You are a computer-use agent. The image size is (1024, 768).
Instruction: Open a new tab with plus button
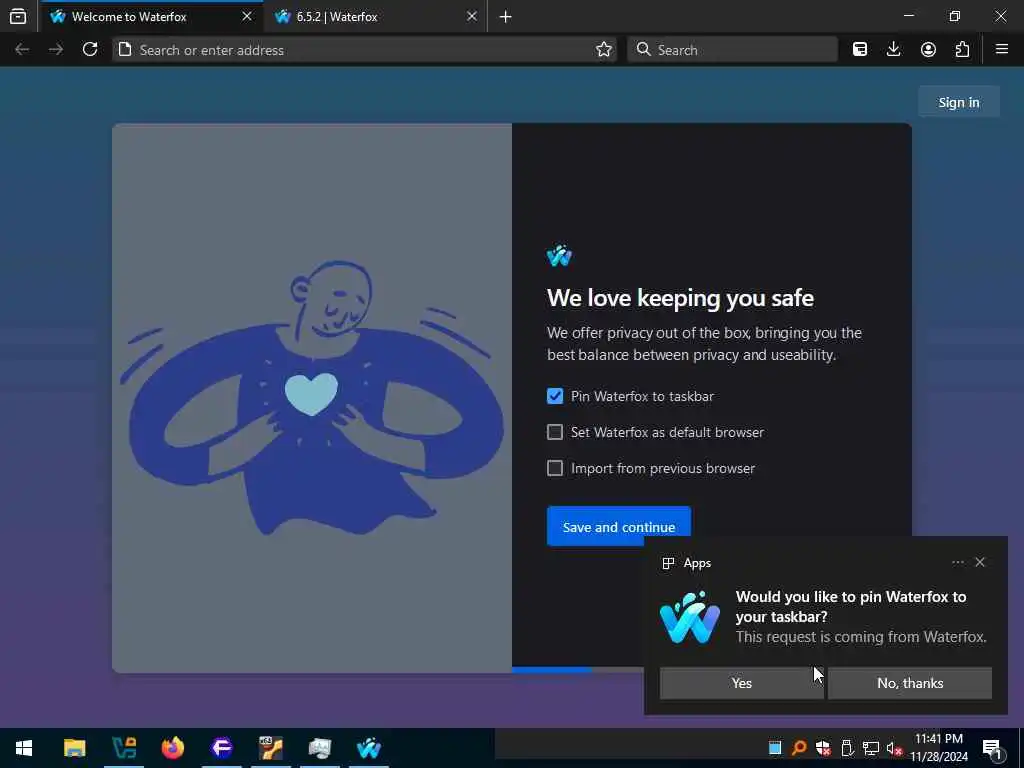click(x=505, y=17)
